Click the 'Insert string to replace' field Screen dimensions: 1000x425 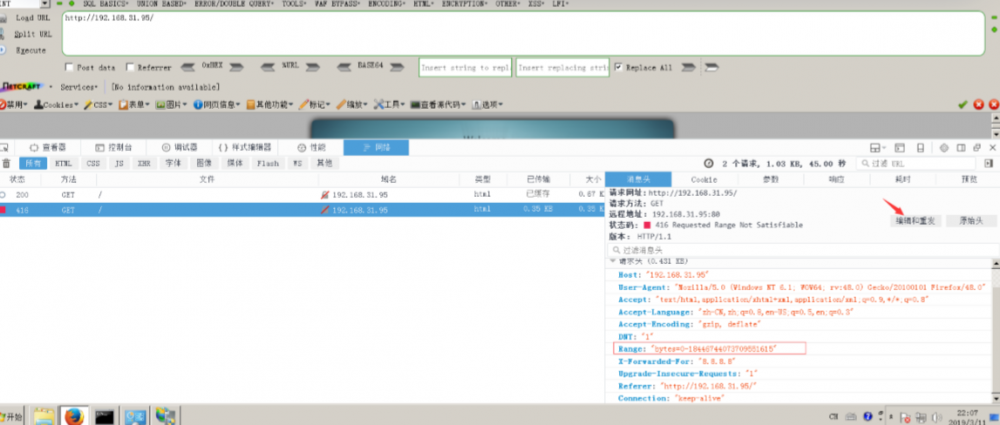466,68
